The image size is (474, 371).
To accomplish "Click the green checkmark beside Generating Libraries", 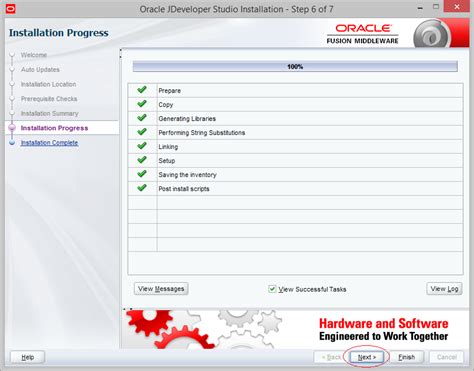I will point(142,118).
